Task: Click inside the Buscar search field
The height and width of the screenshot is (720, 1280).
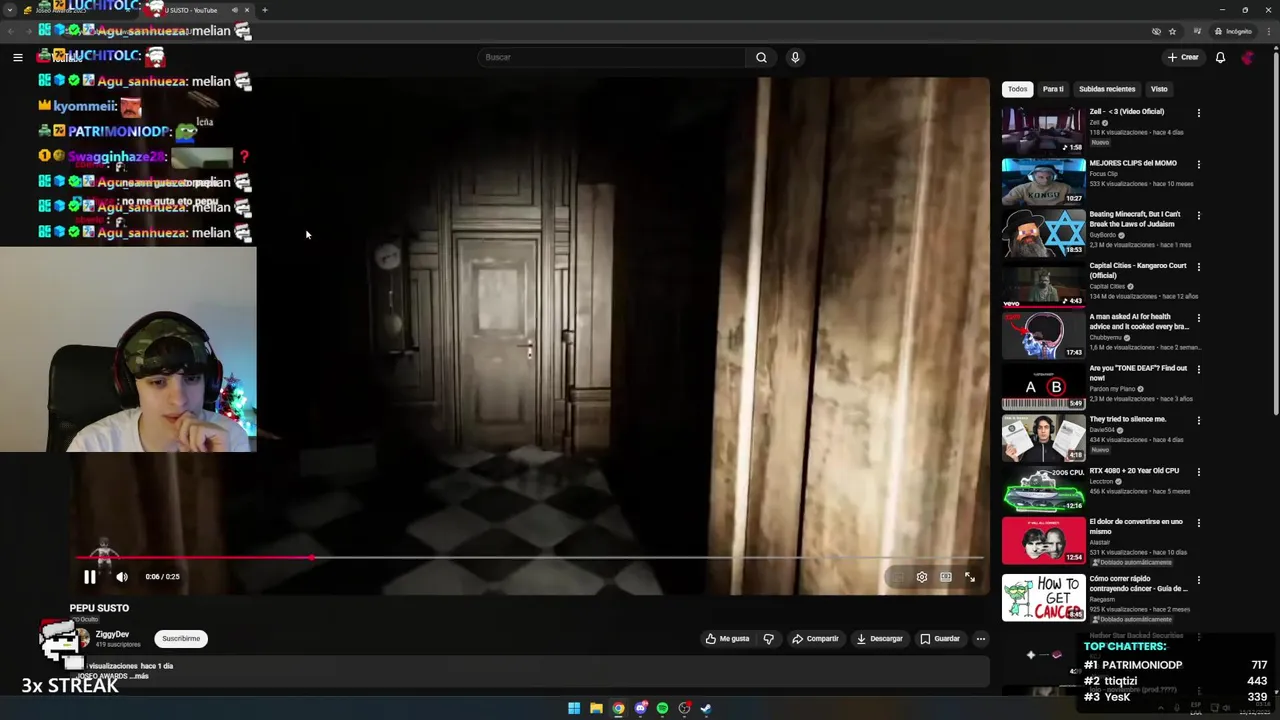Action: pos(611,57)
